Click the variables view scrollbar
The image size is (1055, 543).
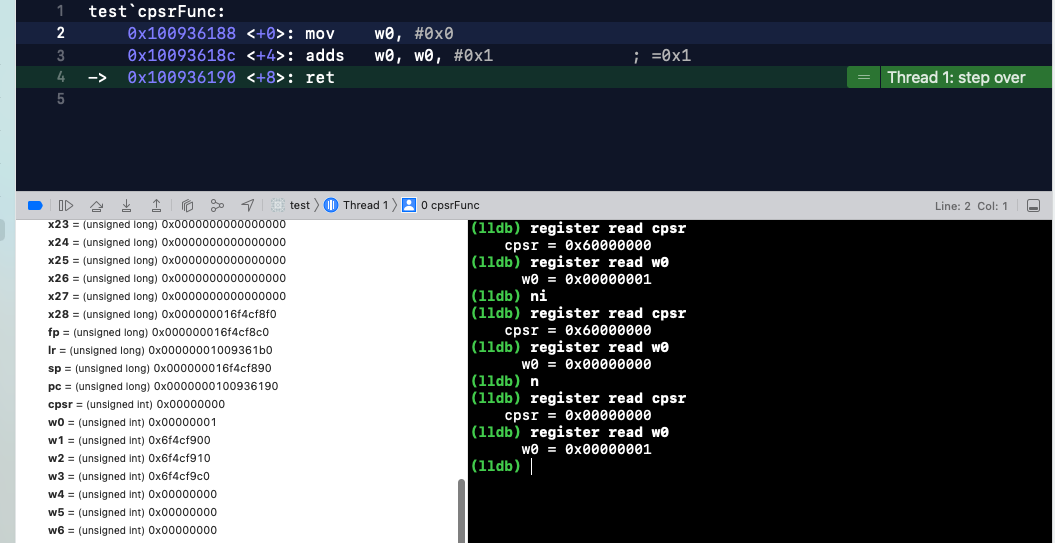(461, 510)
